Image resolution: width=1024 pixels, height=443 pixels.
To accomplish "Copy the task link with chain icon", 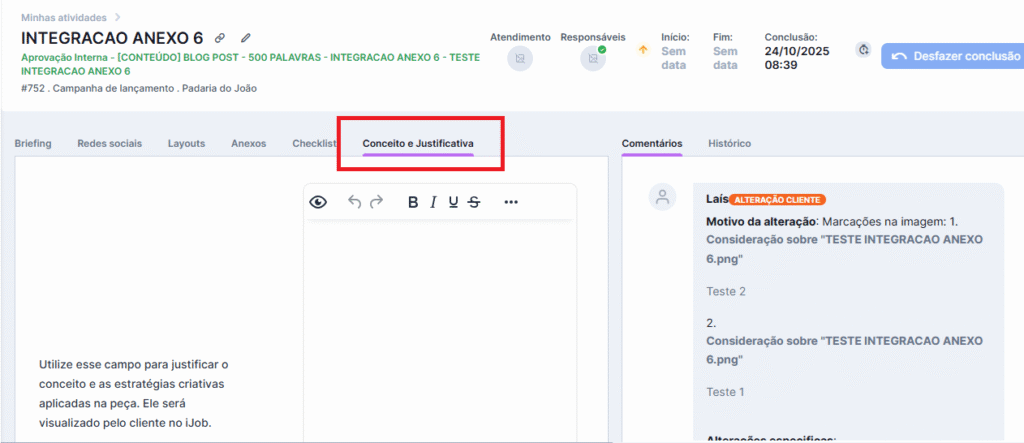I will click(220, 38).
